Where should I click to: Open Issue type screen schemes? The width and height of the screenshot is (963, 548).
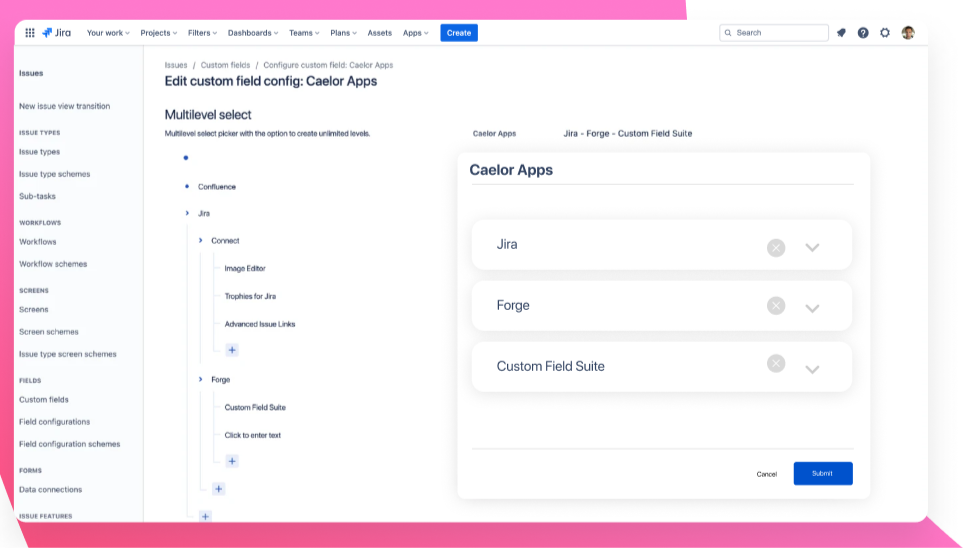click(x=68, y=354)
